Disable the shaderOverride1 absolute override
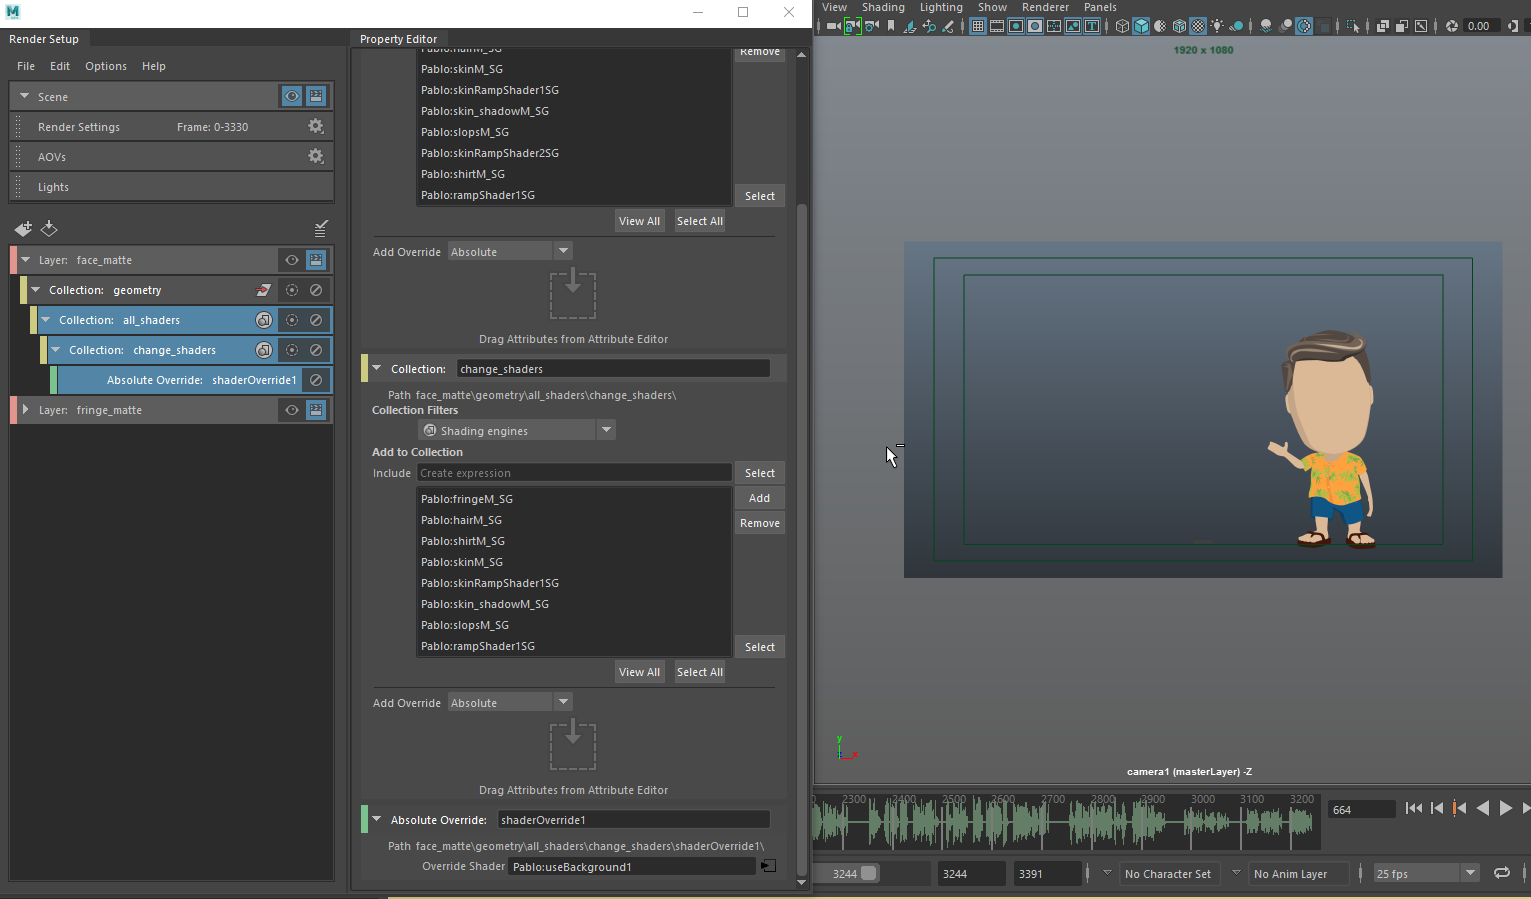 (x=316, y=380)
